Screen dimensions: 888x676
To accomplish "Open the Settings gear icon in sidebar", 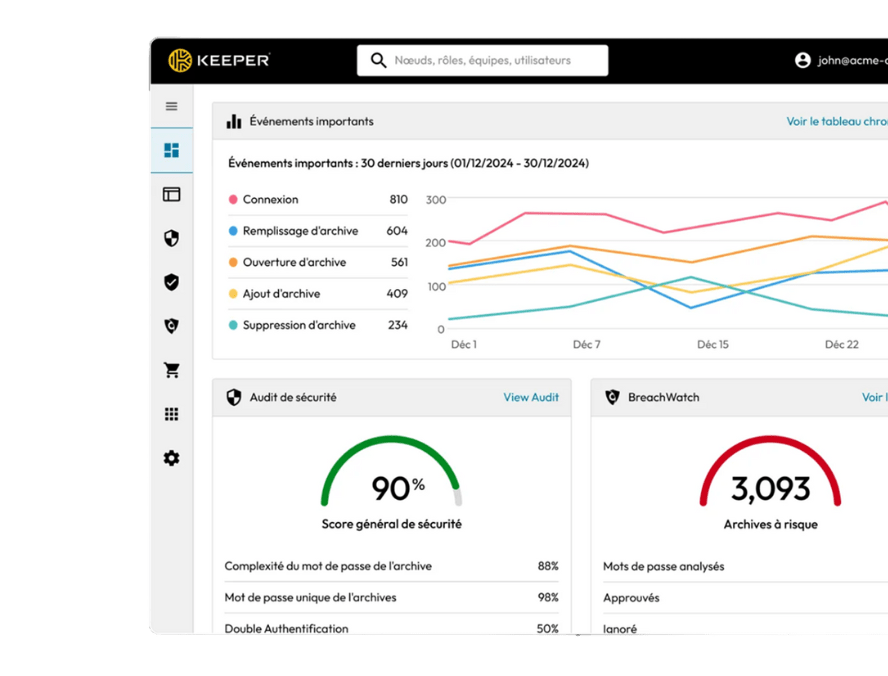I will tap(171, 458).
